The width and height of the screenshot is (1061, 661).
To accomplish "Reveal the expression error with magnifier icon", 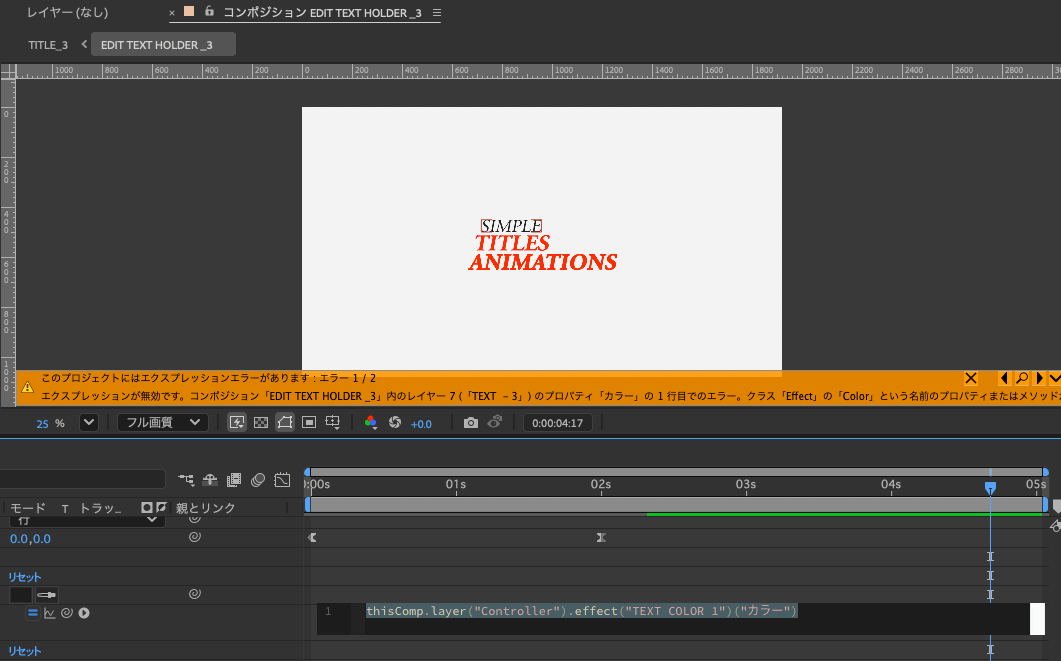I will (x=1021, y=378).
